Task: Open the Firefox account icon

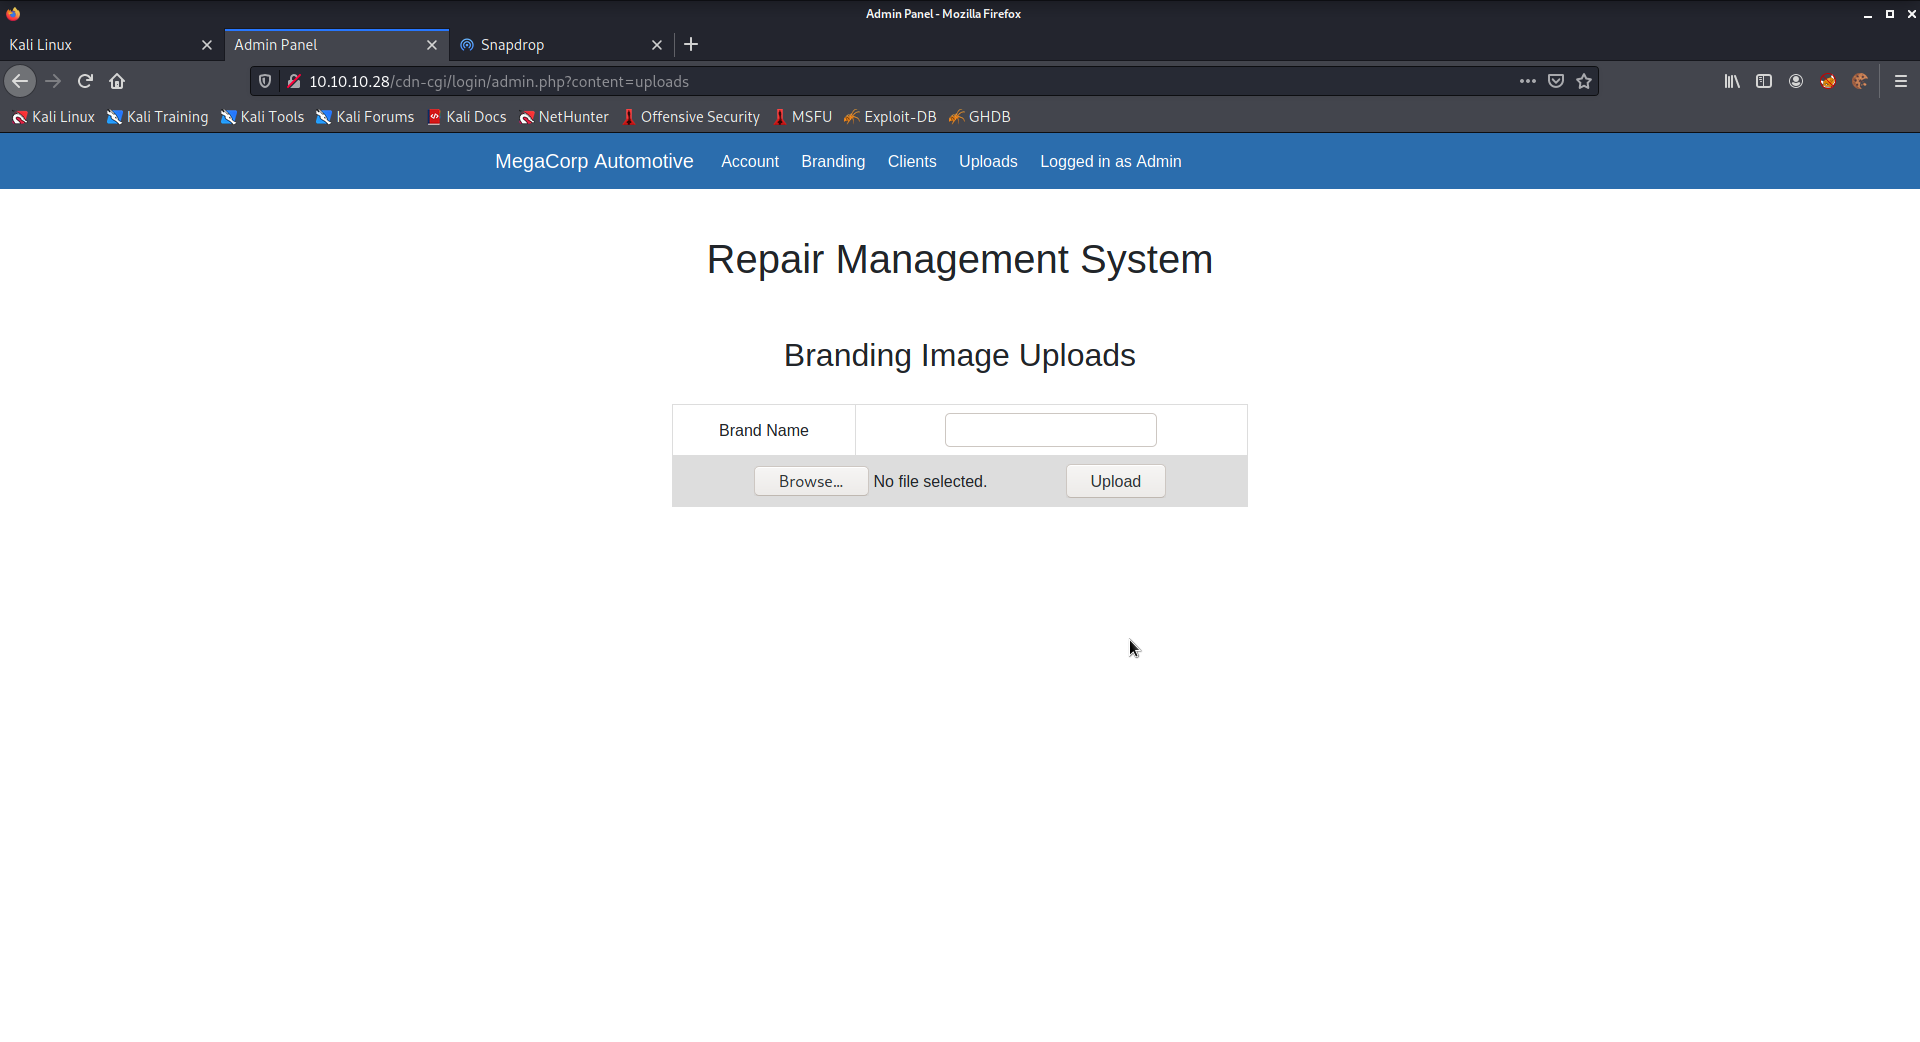Action: point(1796,81)
